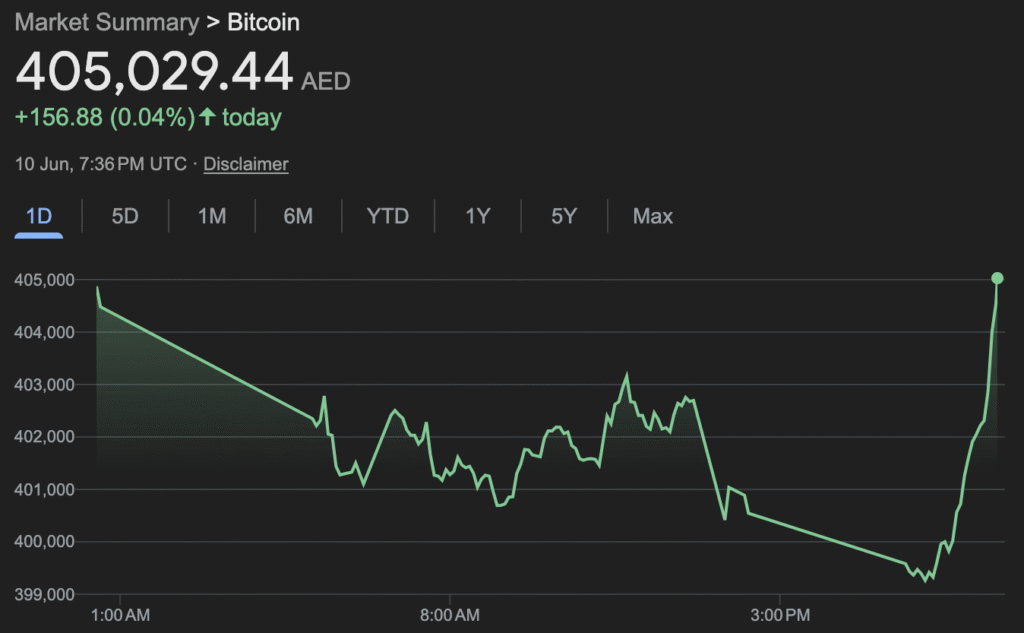This screenshot has height=633, width=1024.
Task: Click the 1:00 AM x-axis label
Action: coord(120,615)
